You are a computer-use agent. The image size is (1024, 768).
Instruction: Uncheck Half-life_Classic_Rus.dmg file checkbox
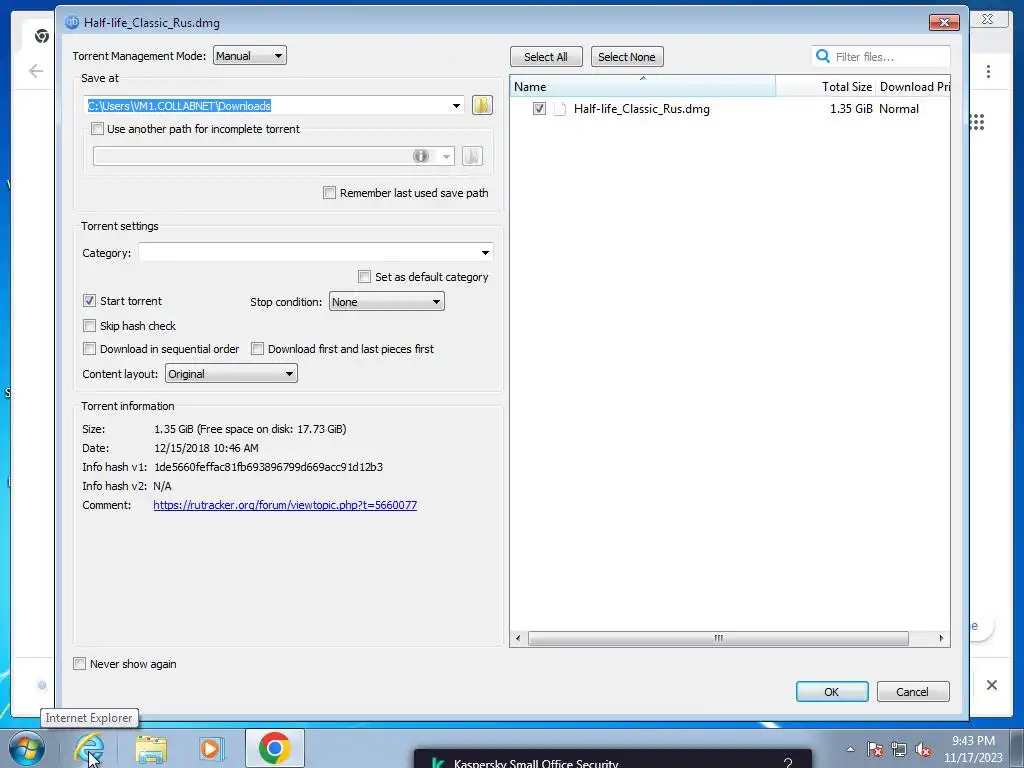539,108
